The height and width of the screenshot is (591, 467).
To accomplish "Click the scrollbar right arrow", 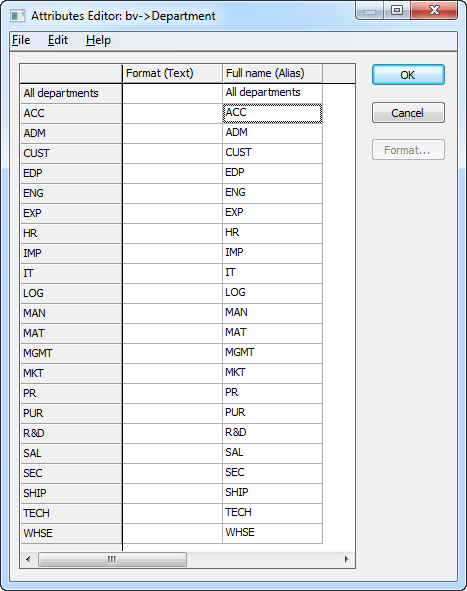I will coord(347,559).
